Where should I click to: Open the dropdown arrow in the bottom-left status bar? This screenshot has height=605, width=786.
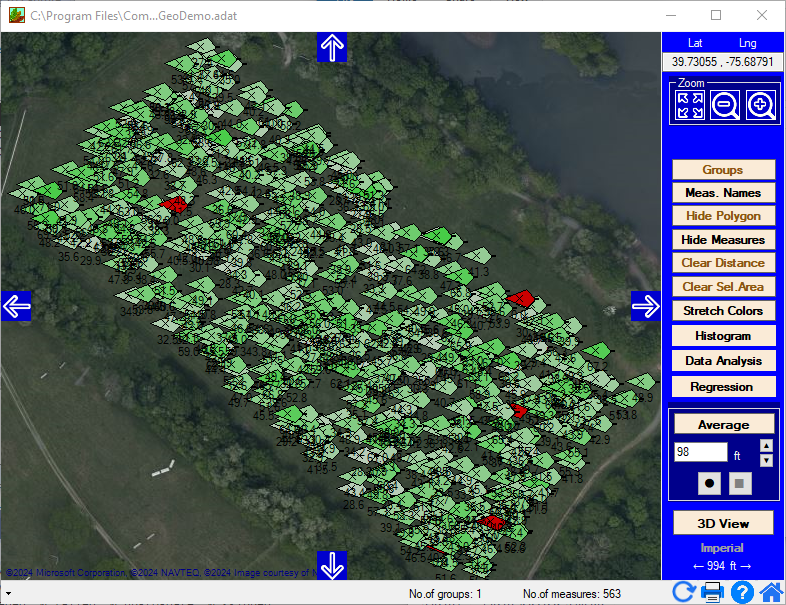pyautogui.click(x=8, y=594)
